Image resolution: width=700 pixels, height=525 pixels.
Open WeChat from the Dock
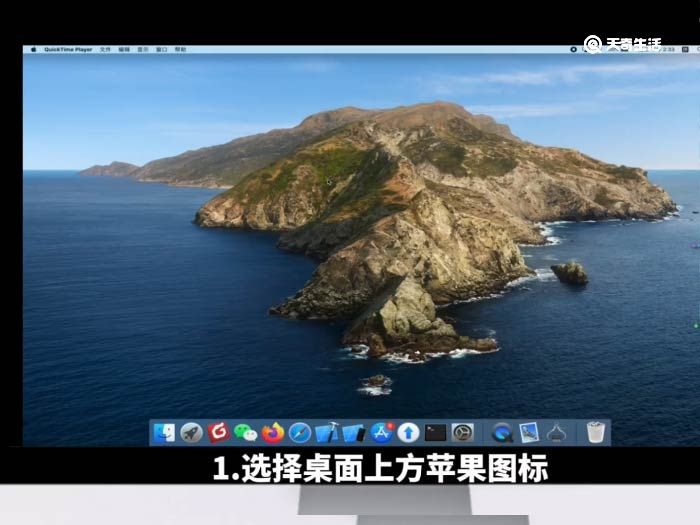click(245, 432)
